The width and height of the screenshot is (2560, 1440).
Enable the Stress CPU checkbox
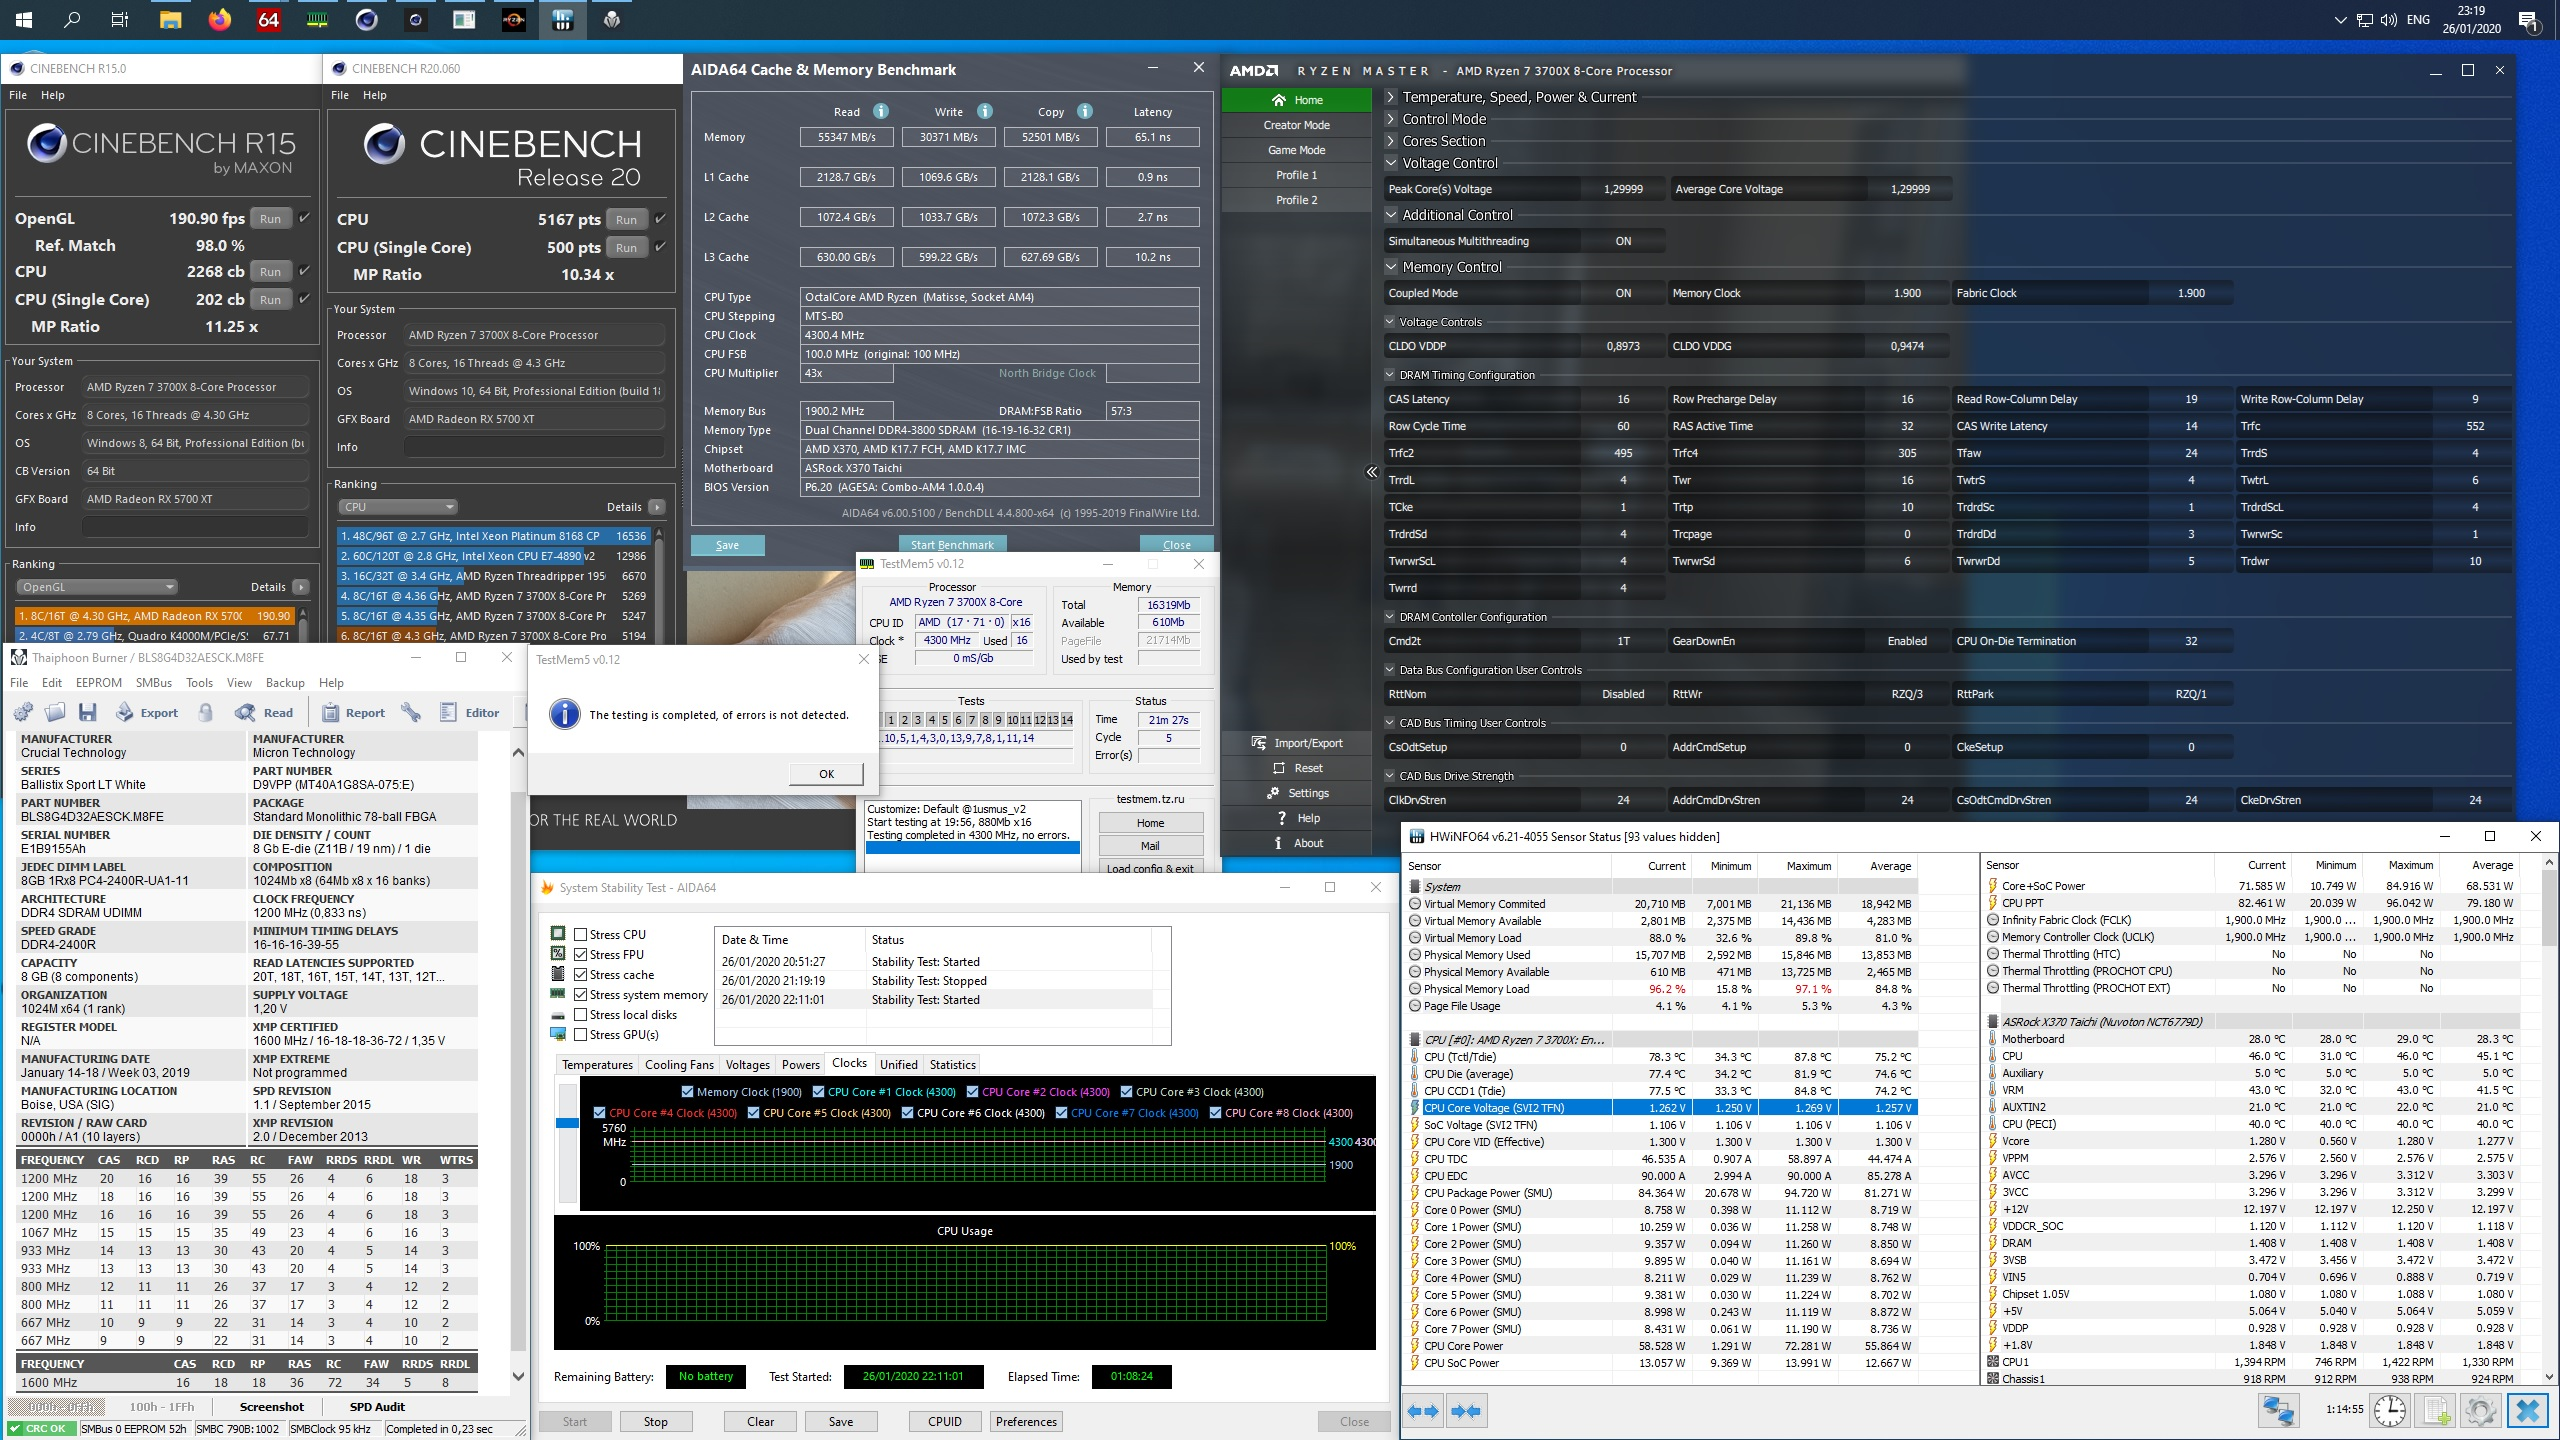point(580,934)
